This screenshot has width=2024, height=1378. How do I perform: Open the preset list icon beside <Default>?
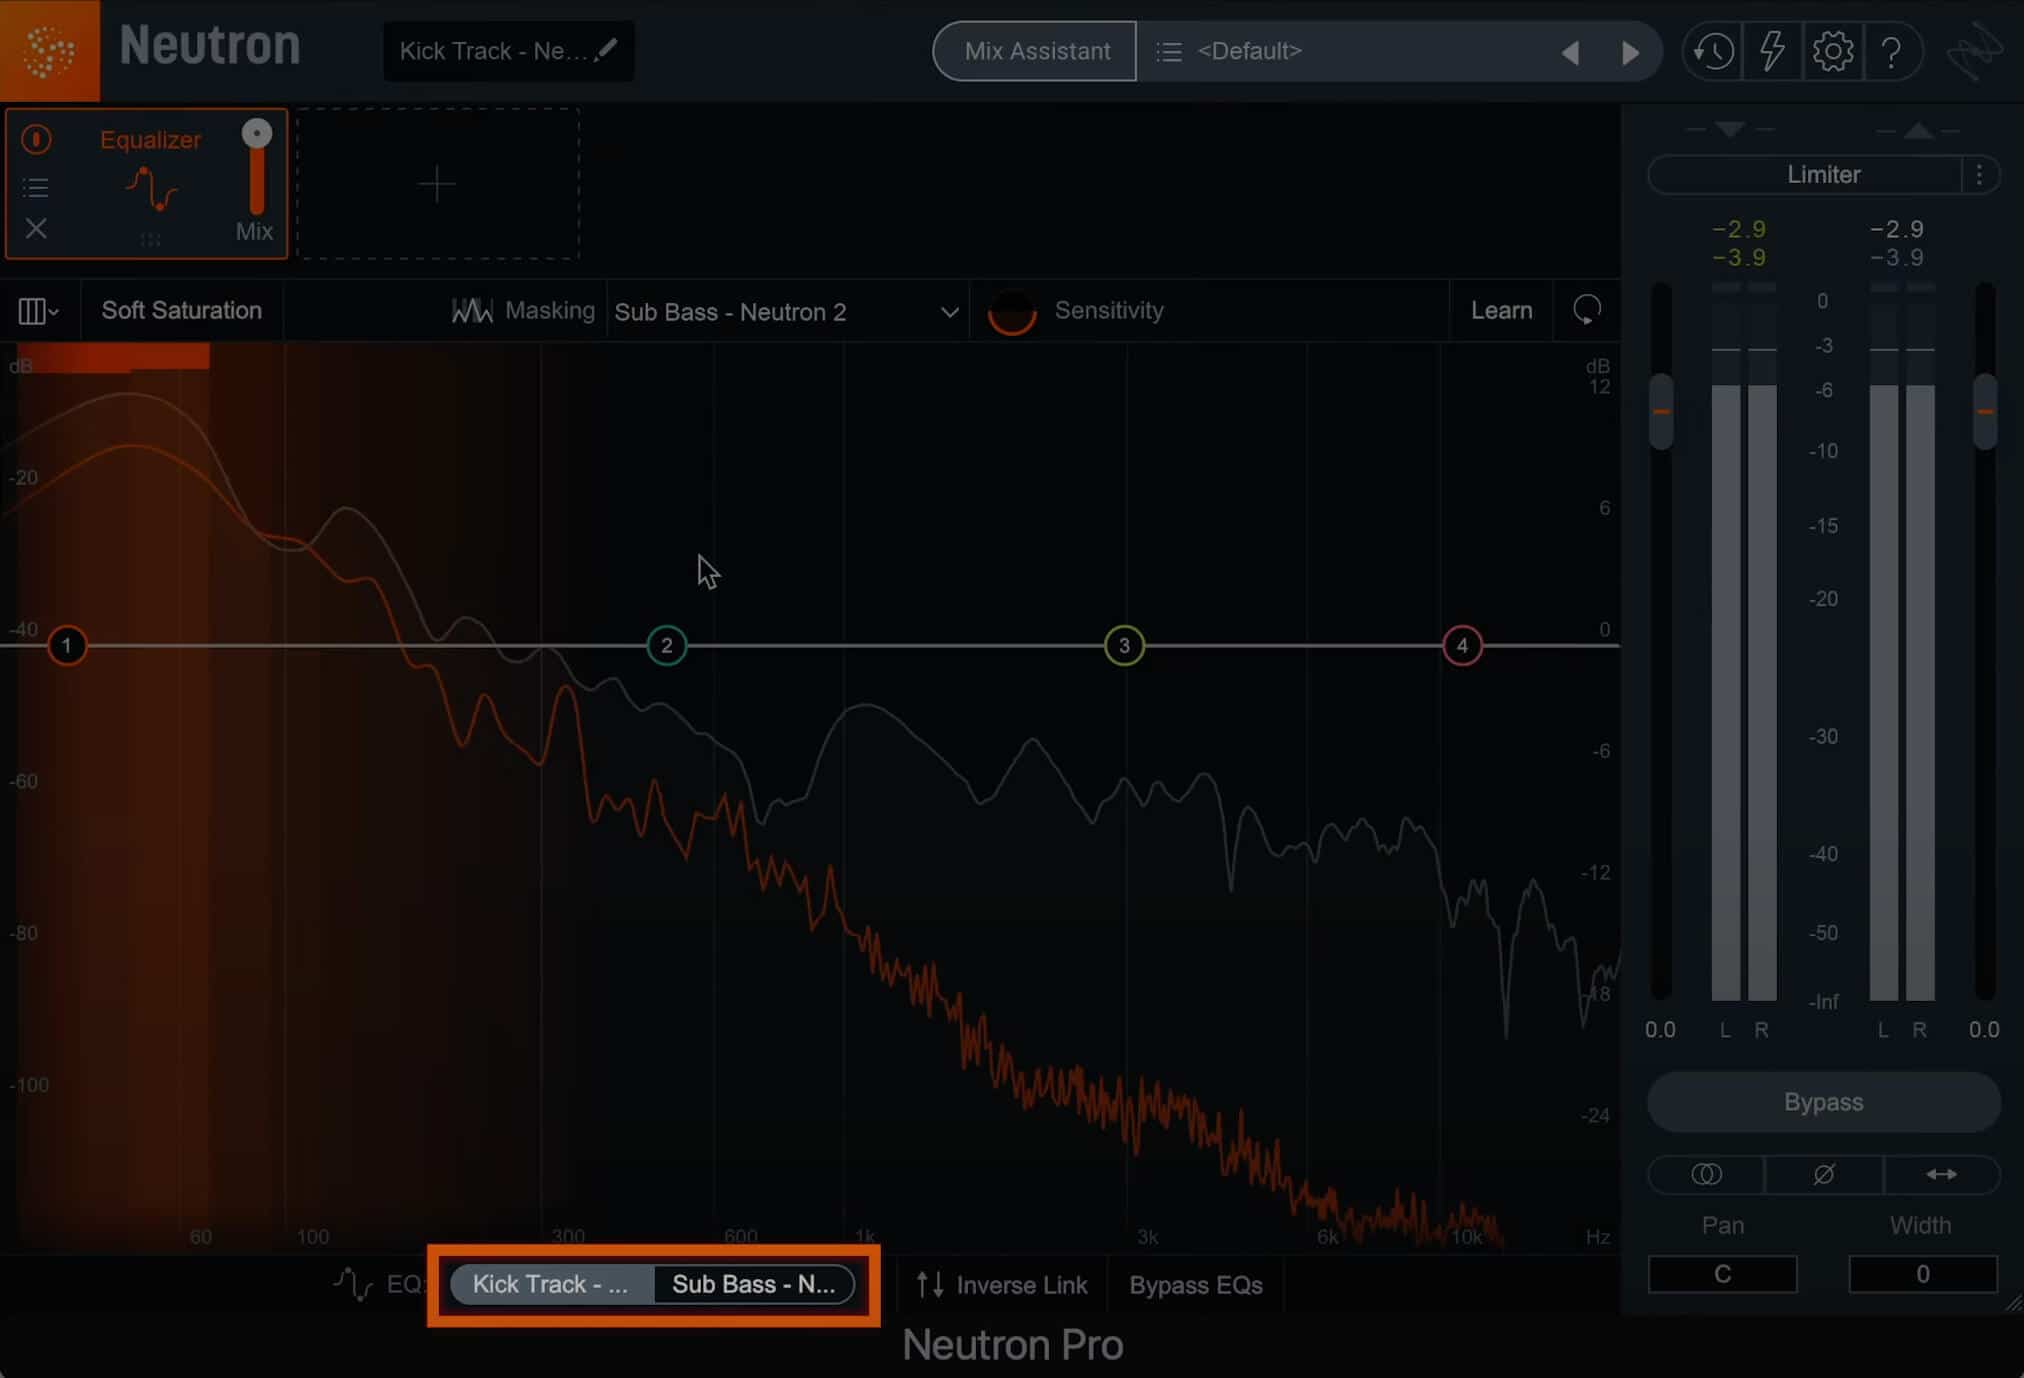coord(1168,51)
